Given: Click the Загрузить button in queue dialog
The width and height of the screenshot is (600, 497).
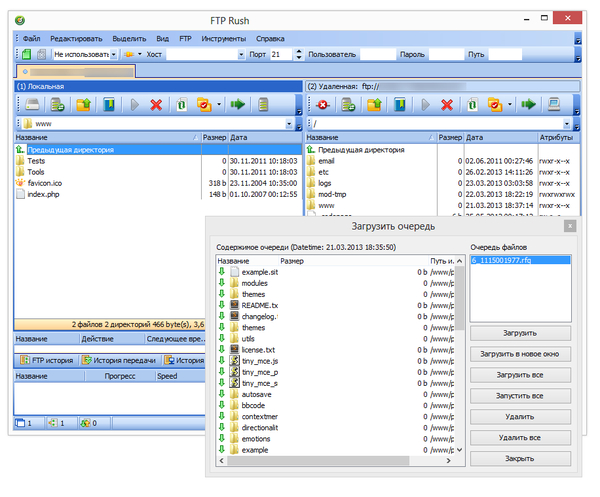Looking at the screenshot, I should [520, 333].
